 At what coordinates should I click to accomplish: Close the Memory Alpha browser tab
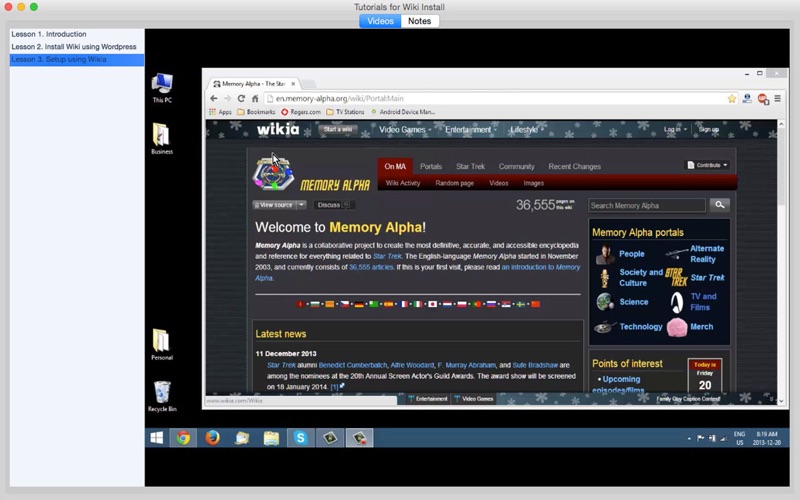293,84
